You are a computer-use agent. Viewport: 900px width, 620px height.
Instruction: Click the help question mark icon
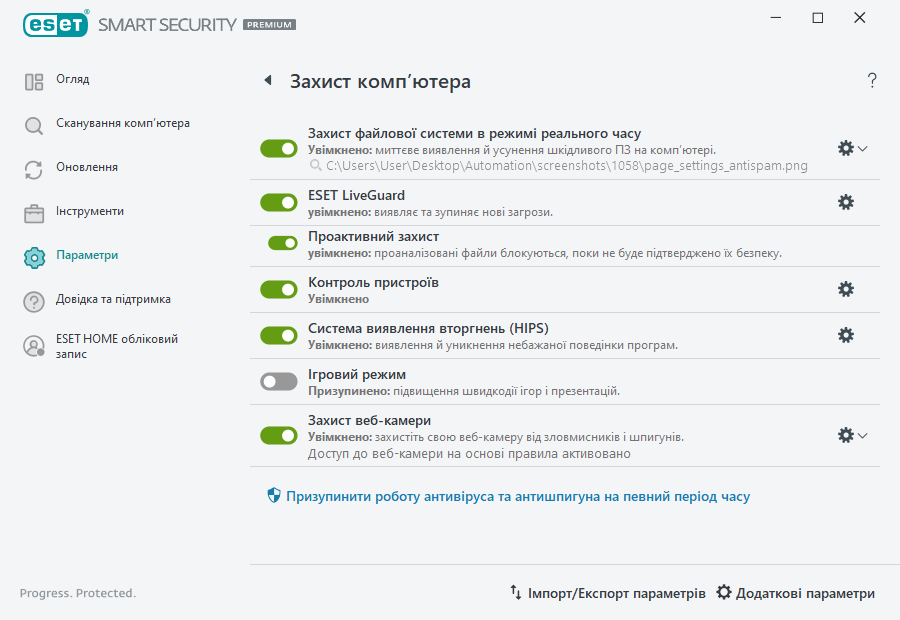coord(871,80)
